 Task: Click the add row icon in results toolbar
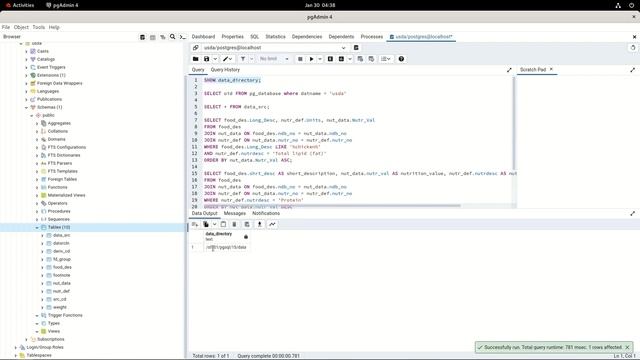(x=195, y=224)
